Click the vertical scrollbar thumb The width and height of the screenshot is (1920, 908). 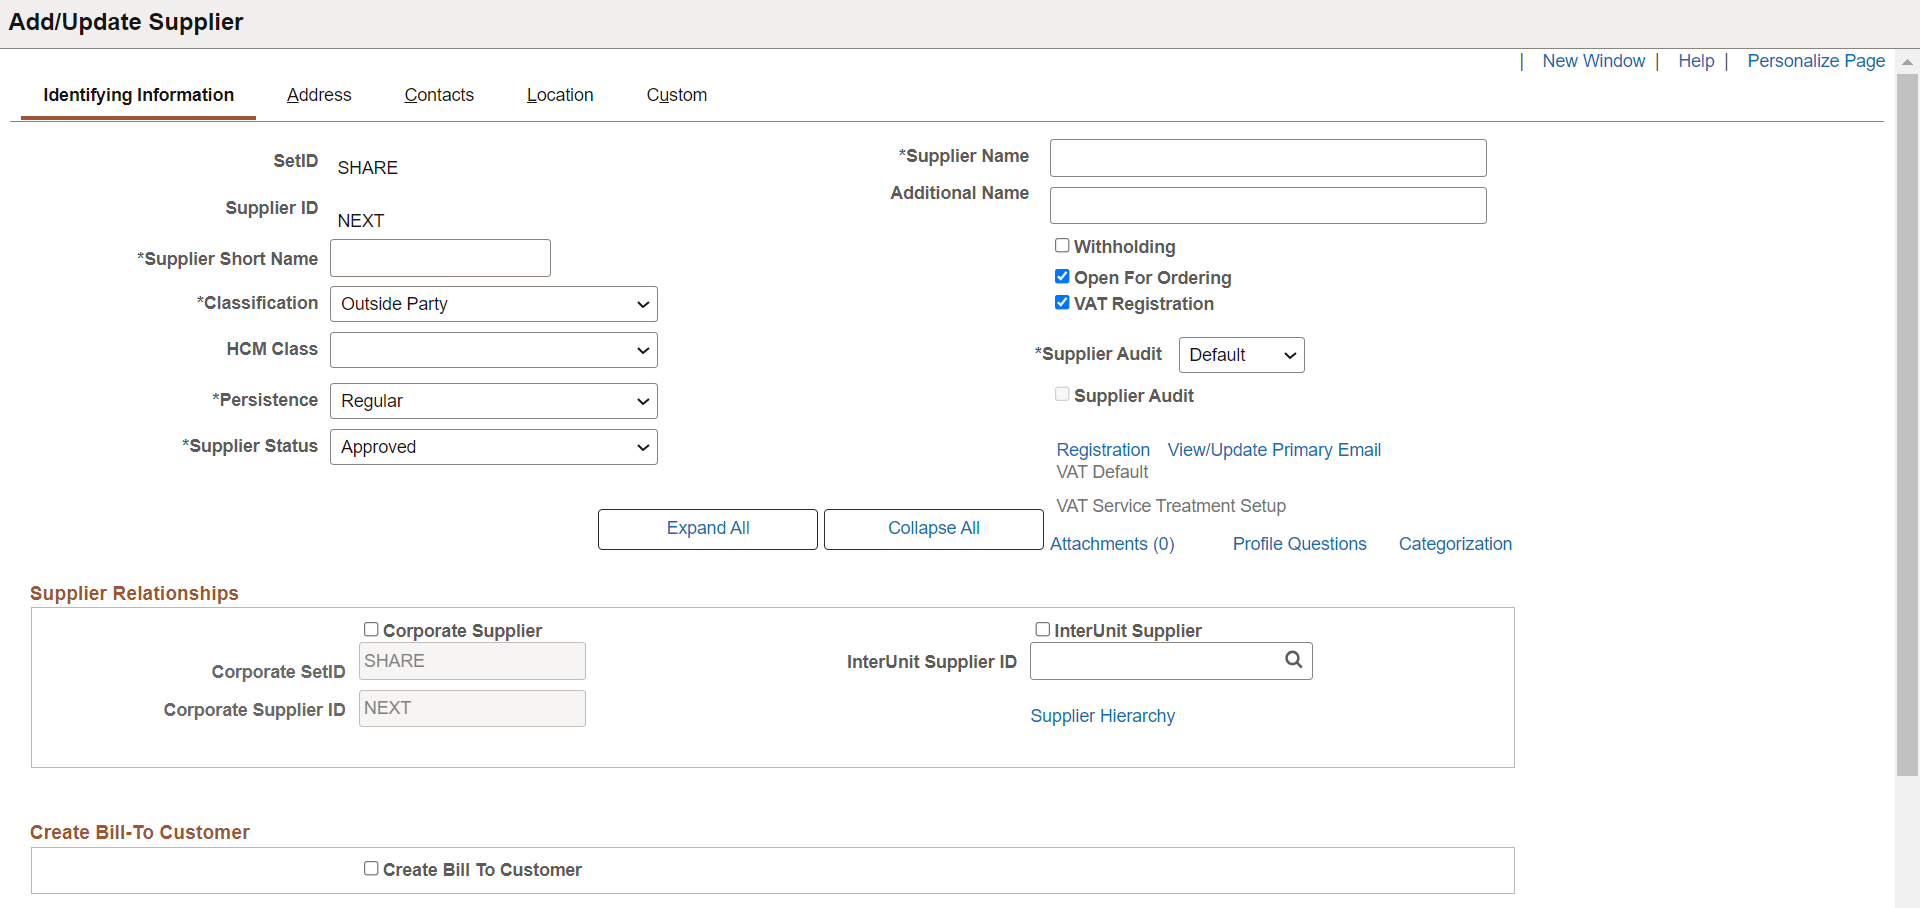[x=1907, y=425]
